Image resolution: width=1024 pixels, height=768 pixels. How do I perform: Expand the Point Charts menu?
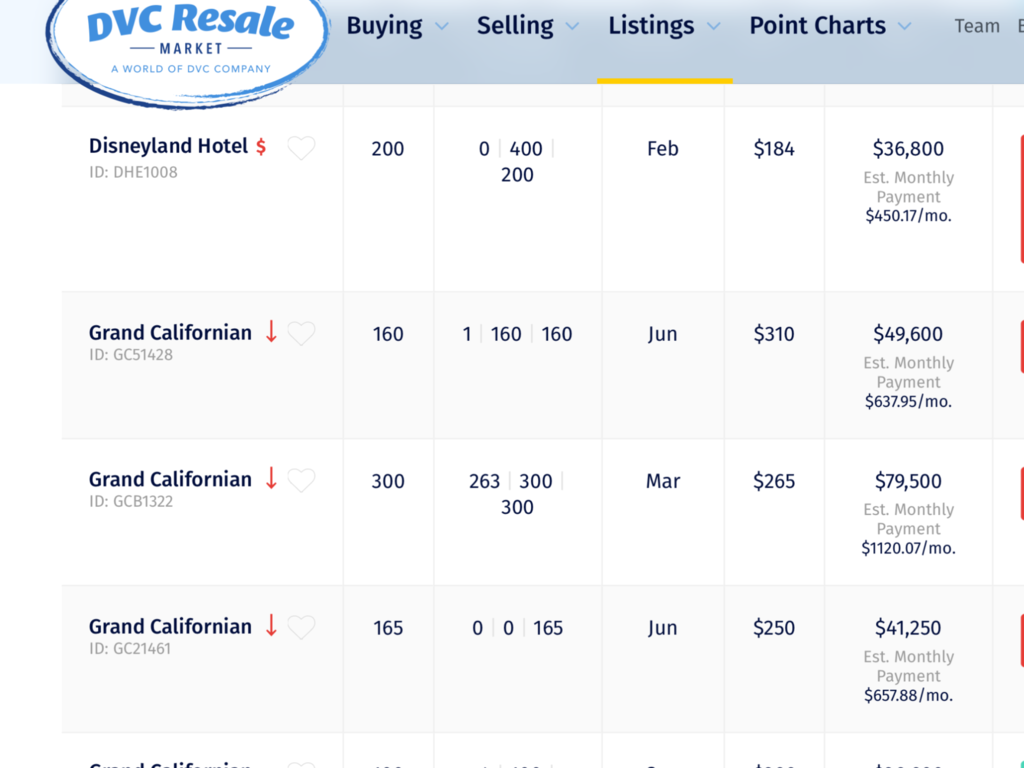pos(830,26)
